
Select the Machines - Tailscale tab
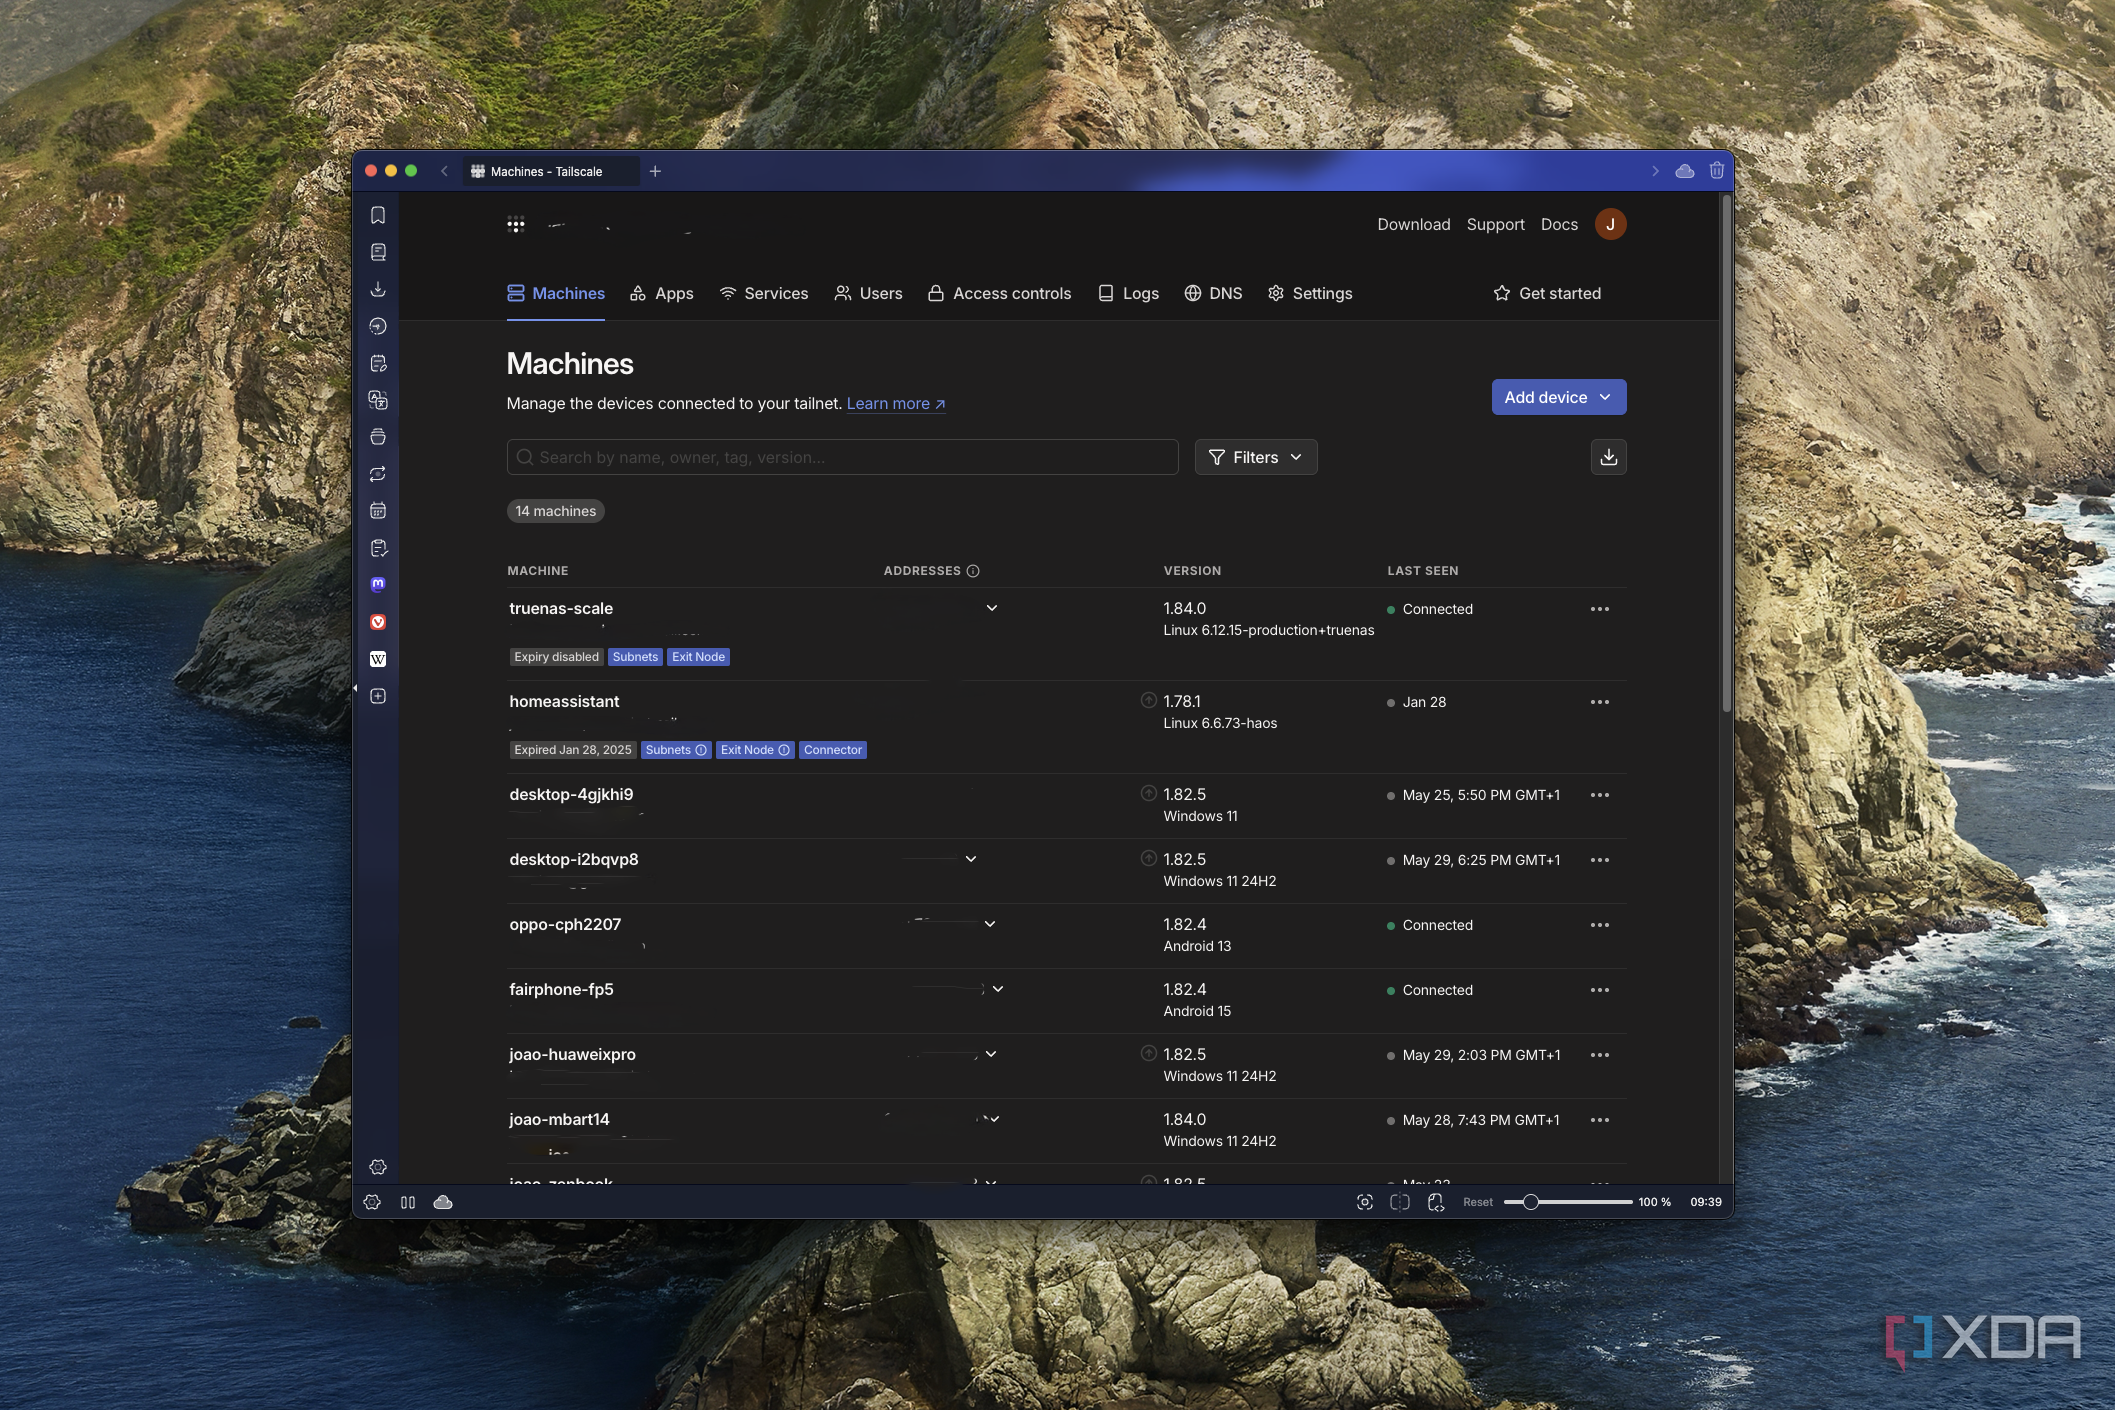point(549,171)
